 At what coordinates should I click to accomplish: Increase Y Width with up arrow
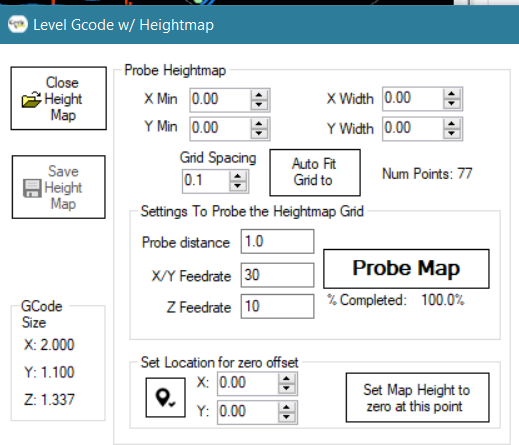452,124
